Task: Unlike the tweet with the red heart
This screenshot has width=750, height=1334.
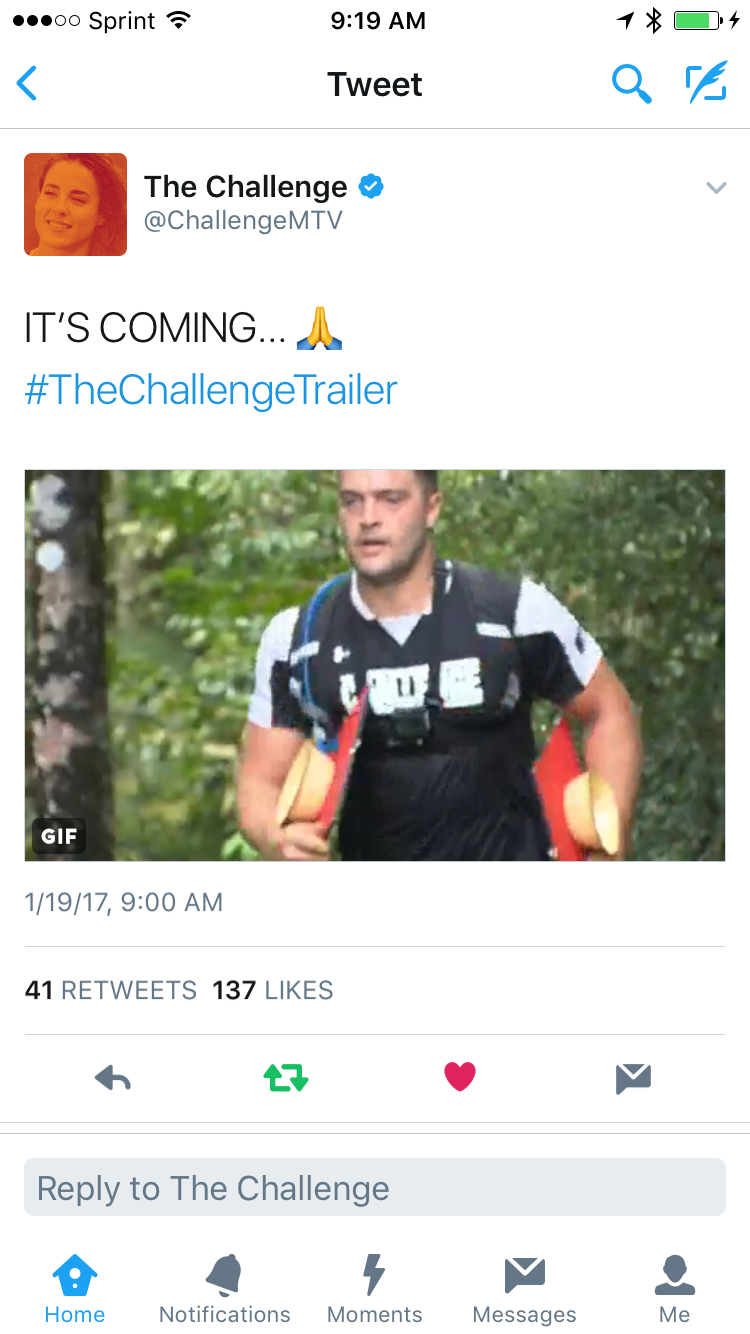Action: (460, 1077)
